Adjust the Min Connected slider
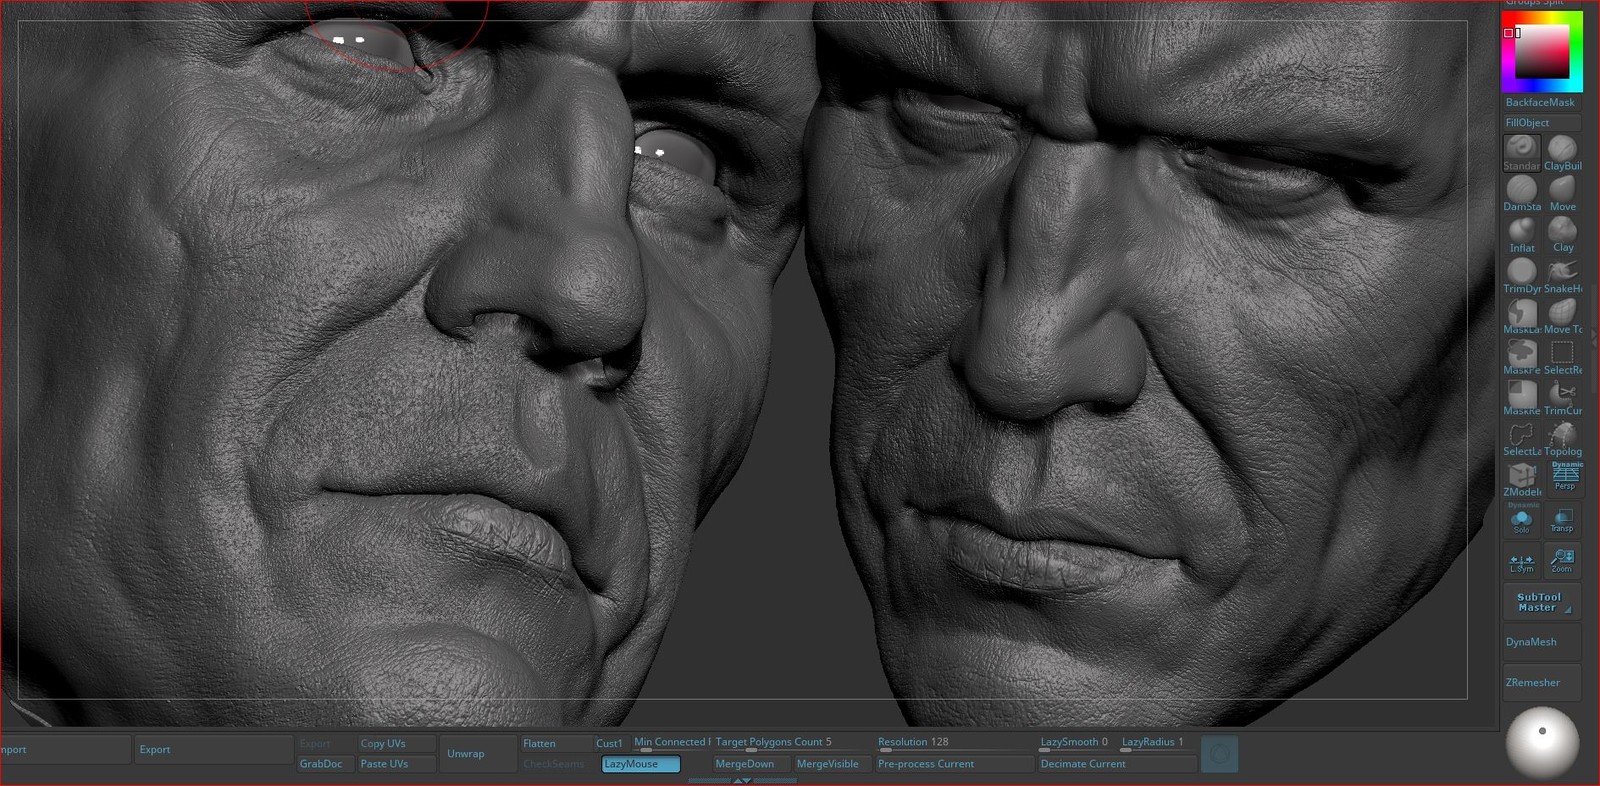The image size is (1600, 786). coord(671,743)
